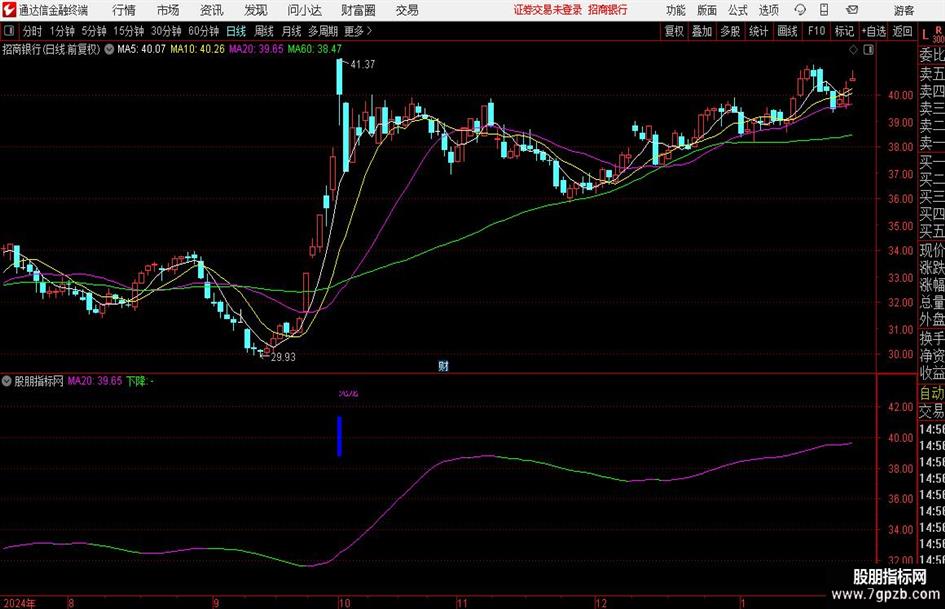Click the 财 financial marker on chart
This screenshot has height=609, width=945.
point(444,366)
